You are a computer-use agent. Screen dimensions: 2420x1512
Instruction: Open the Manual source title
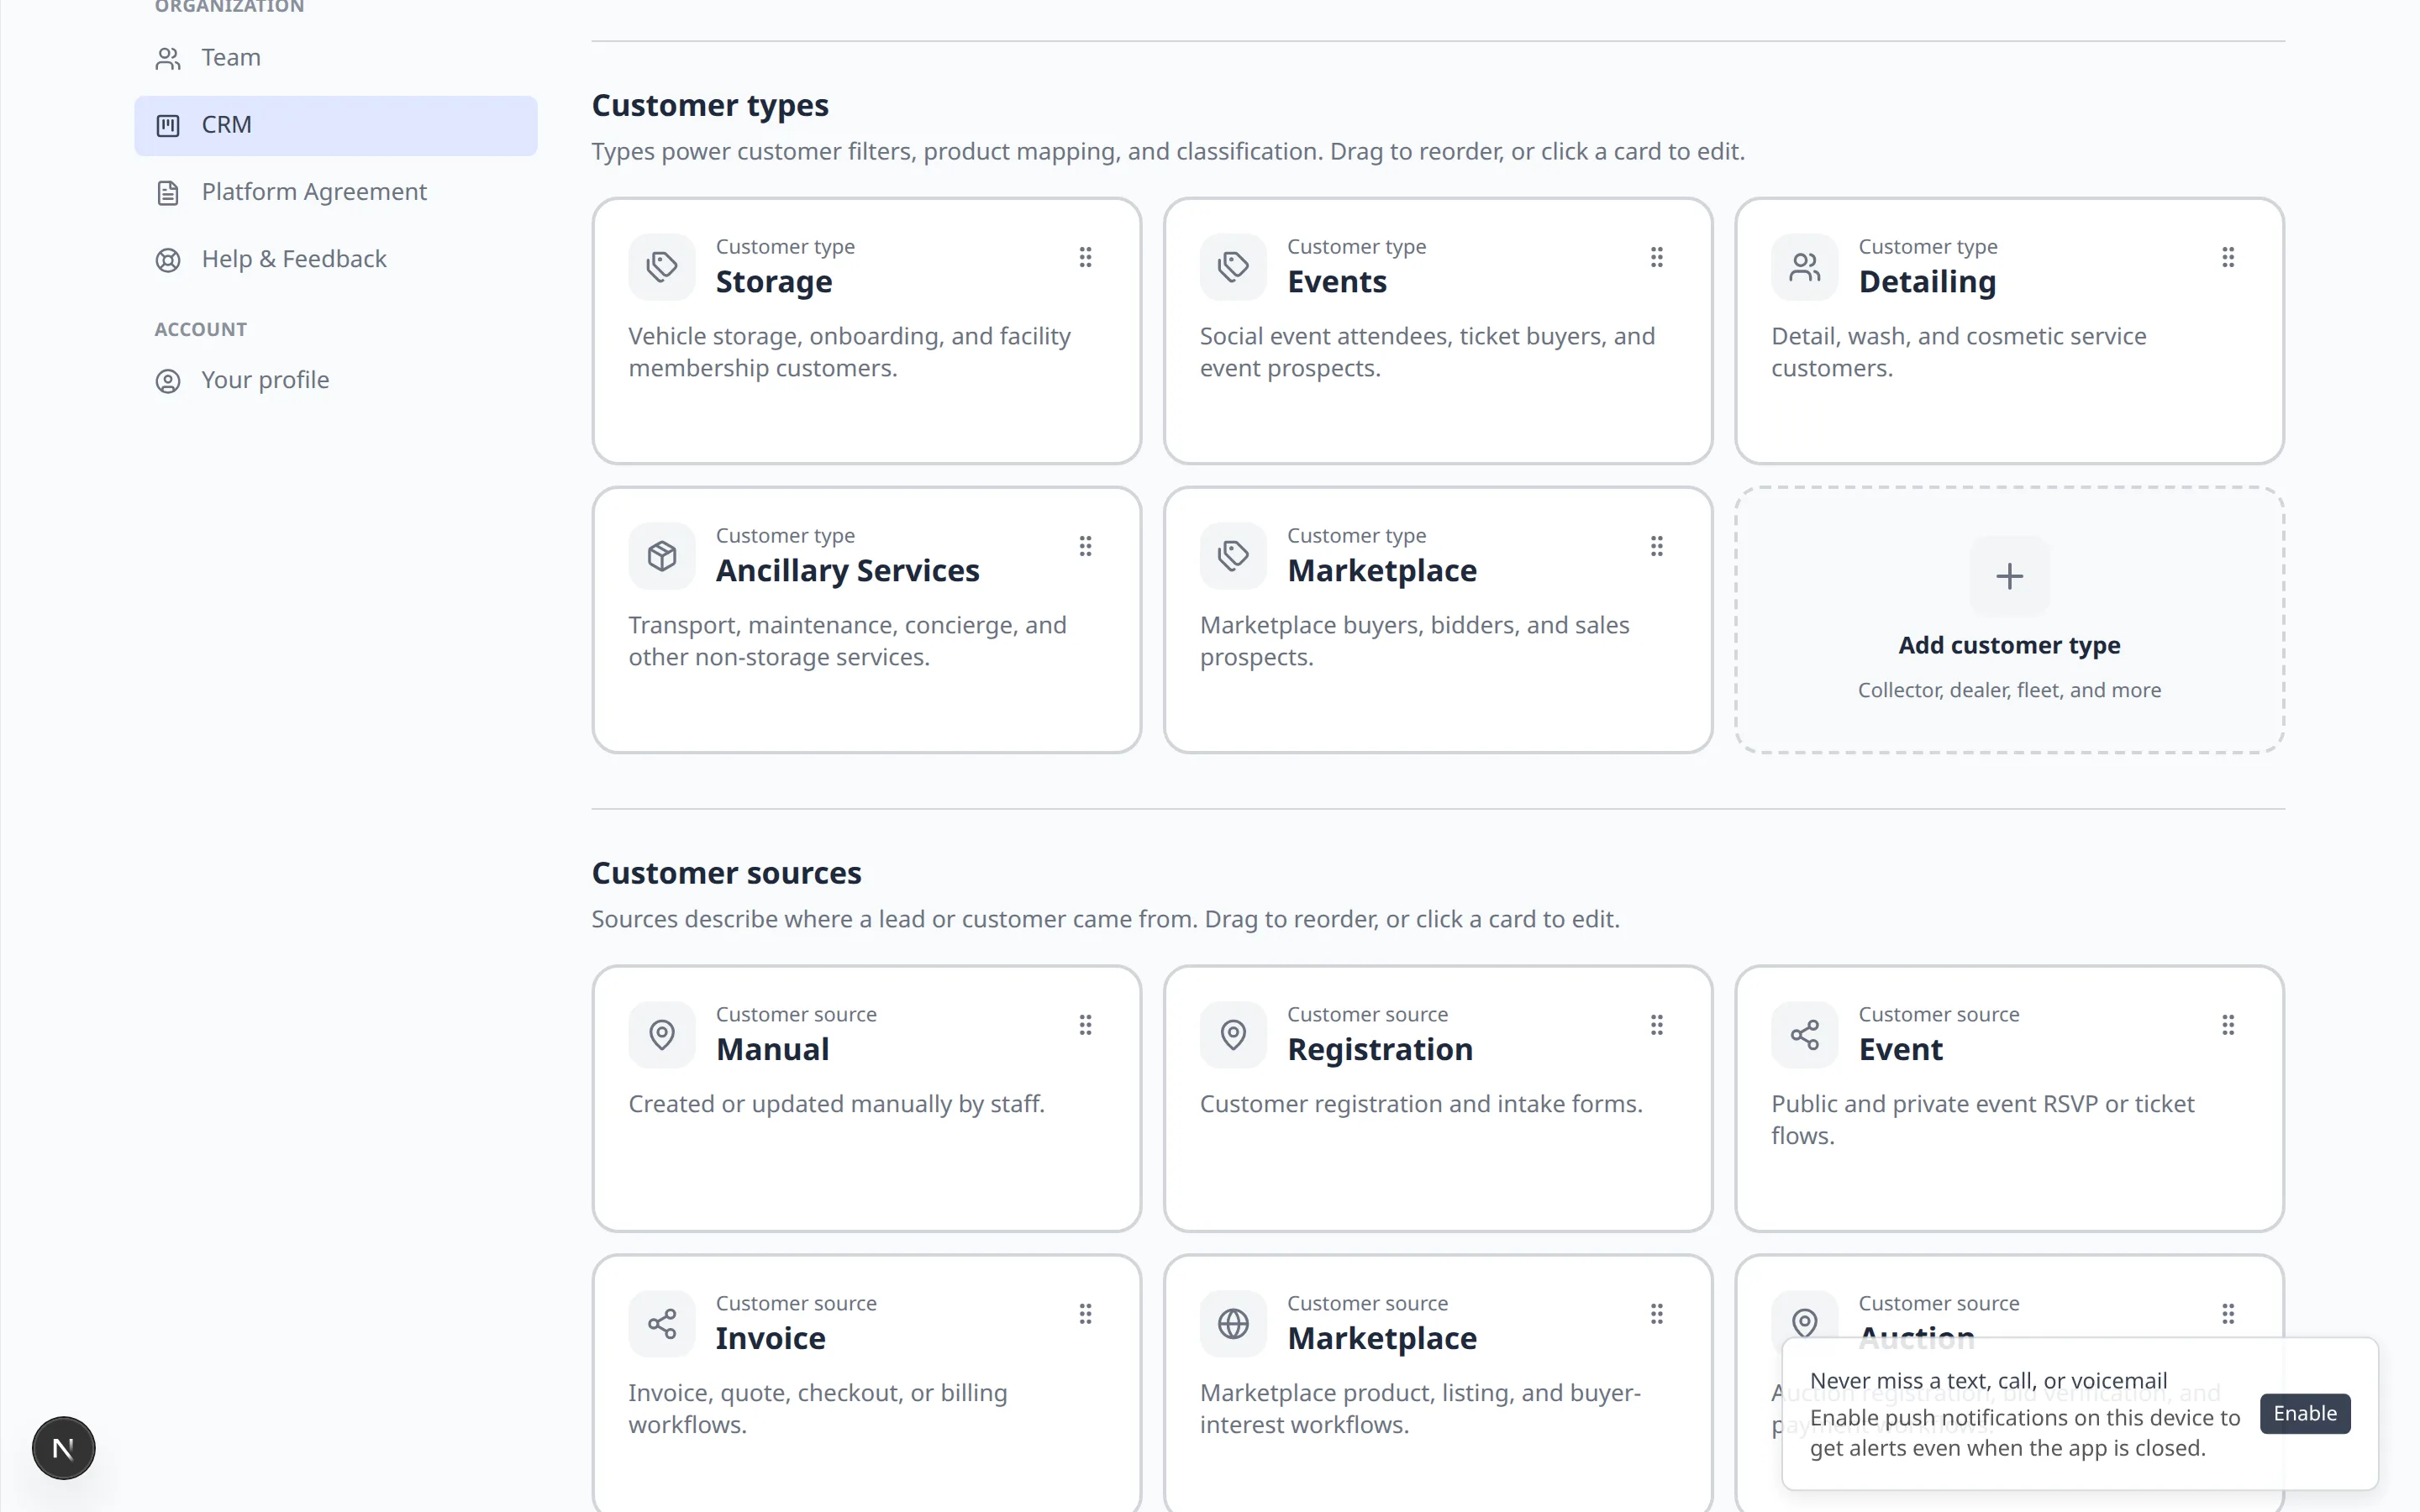point(772,1050)
